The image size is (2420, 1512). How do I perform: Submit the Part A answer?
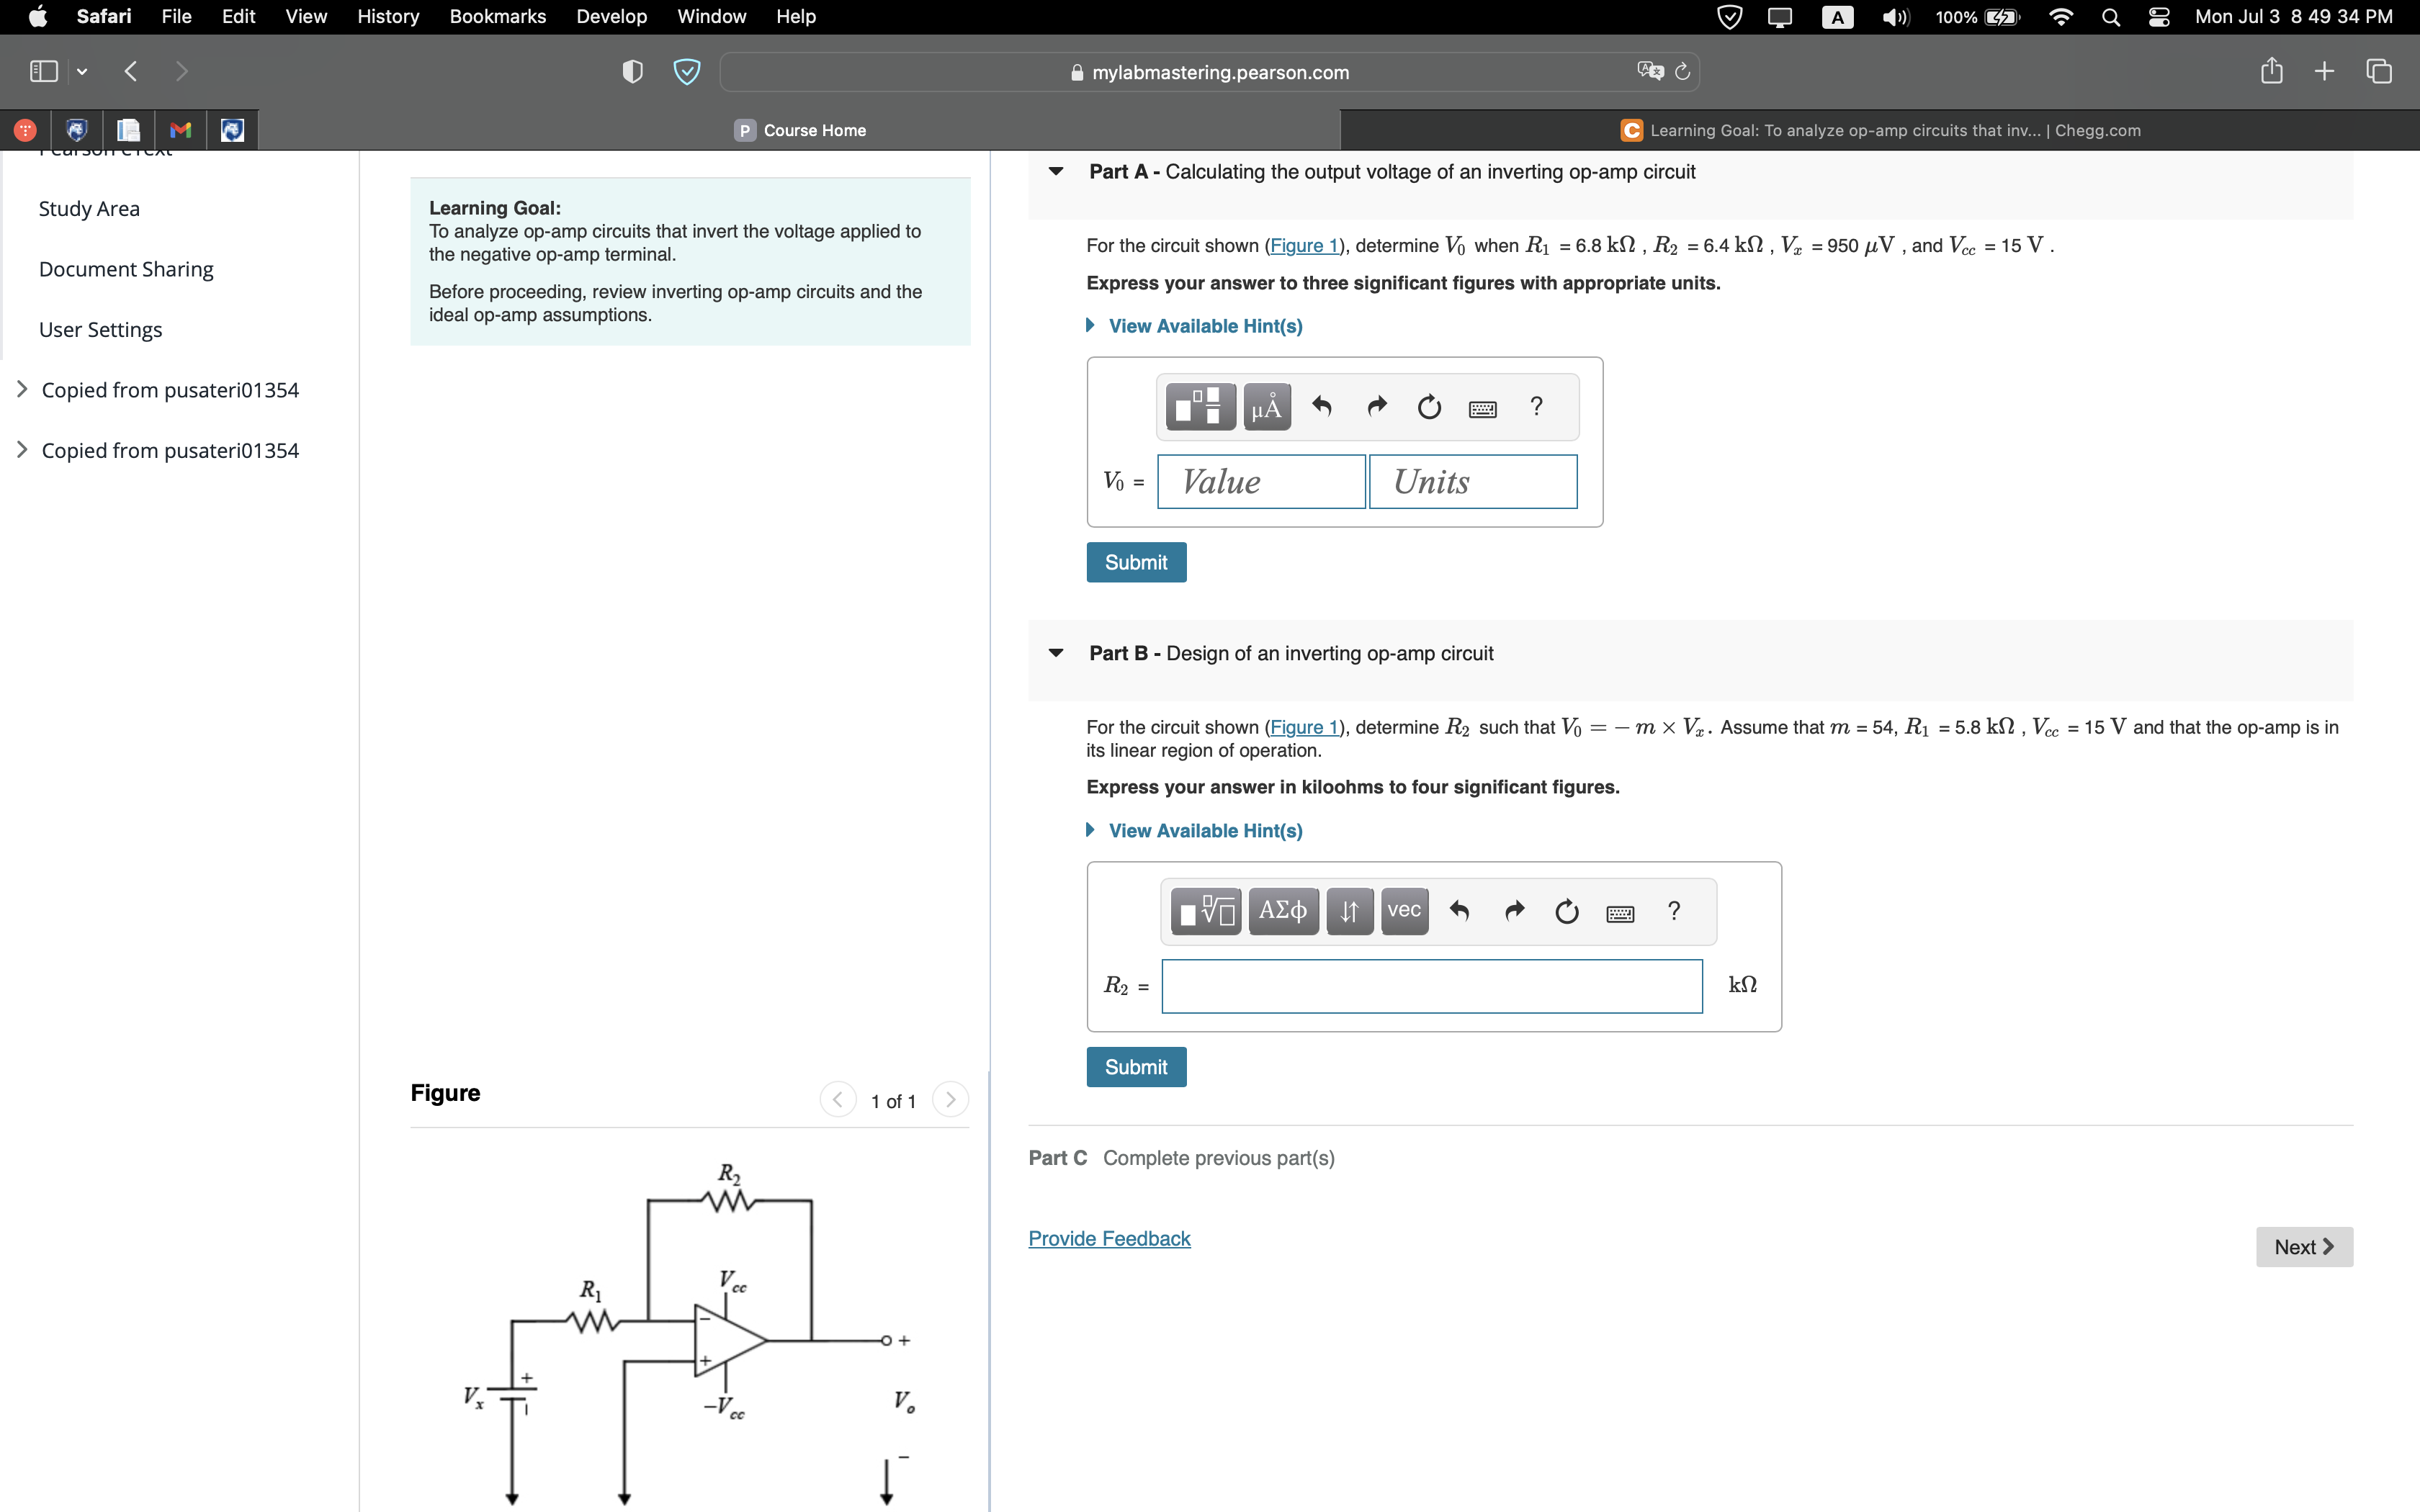click(1135, 562)
